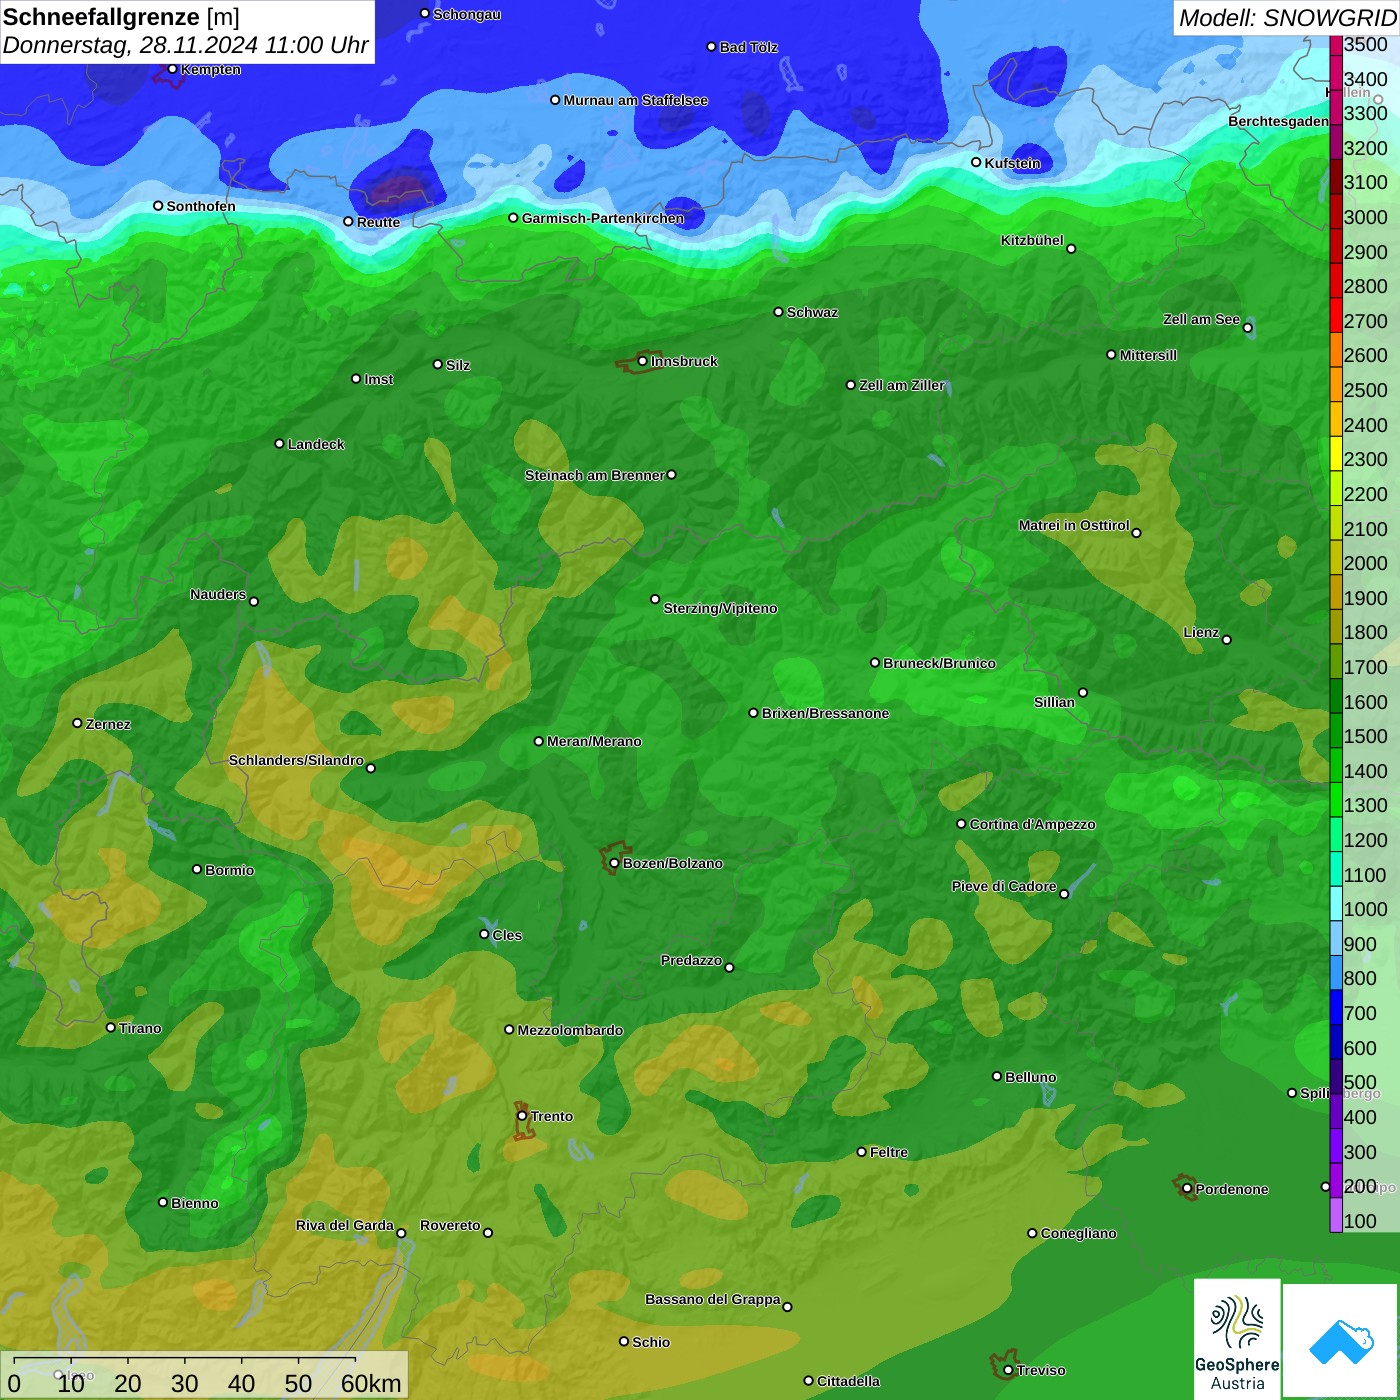Click the Bormio location dot
This screenshot has height=1400, width=1400.
(x=197, y=869)
